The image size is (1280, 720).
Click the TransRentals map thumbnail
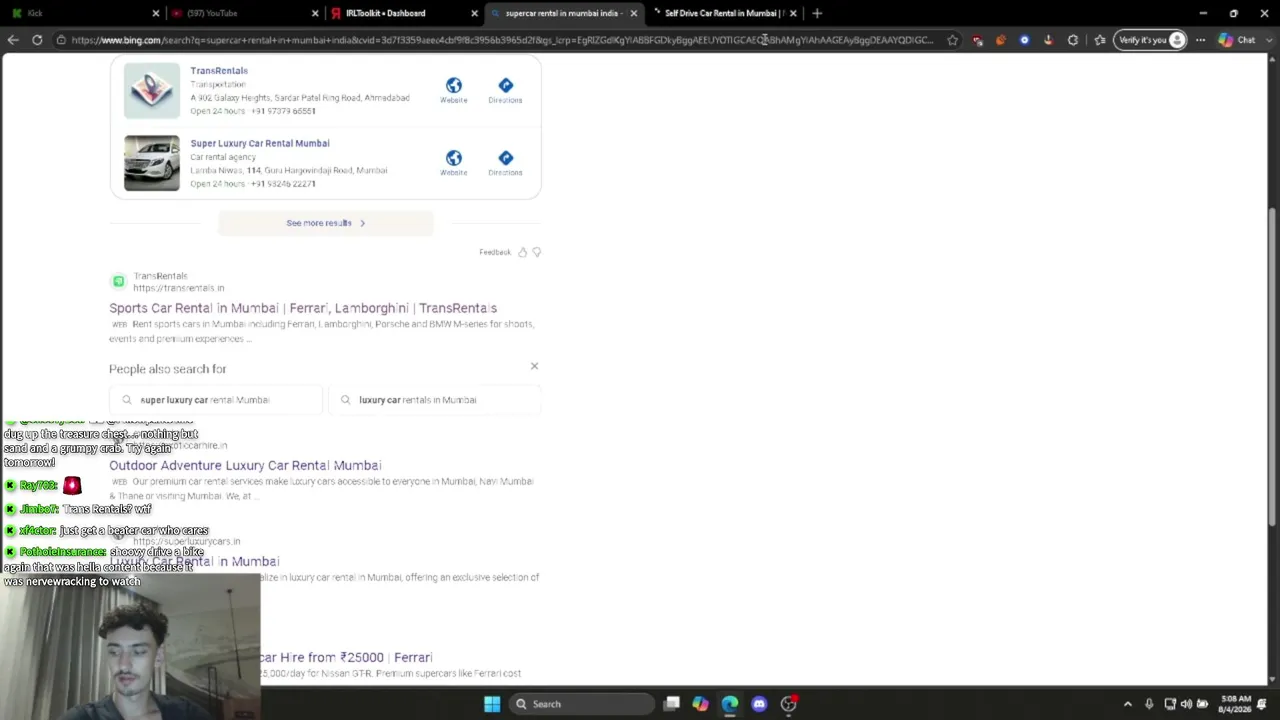click(152, 90)
